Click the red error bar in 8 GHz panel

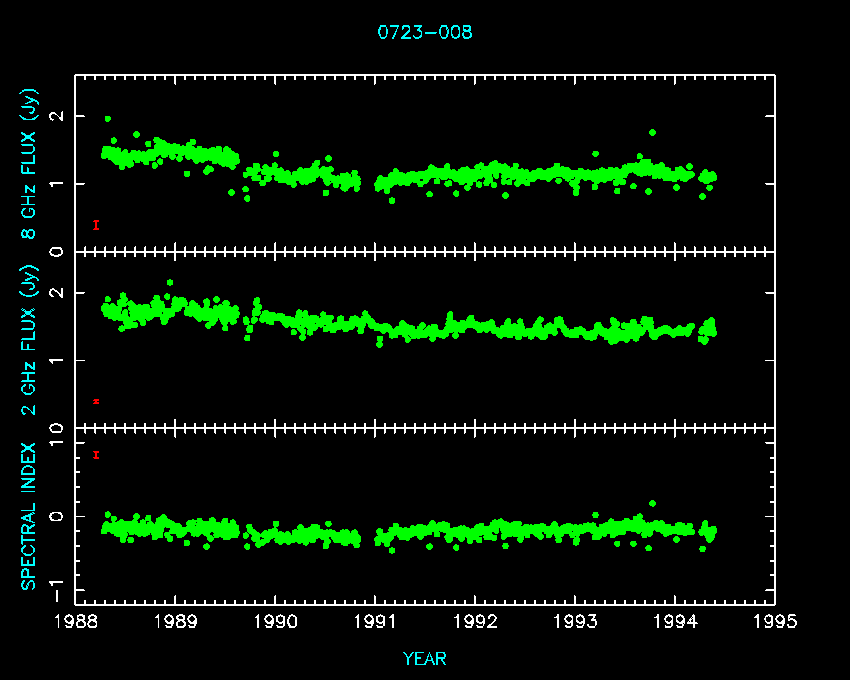[x=96, y=225]
